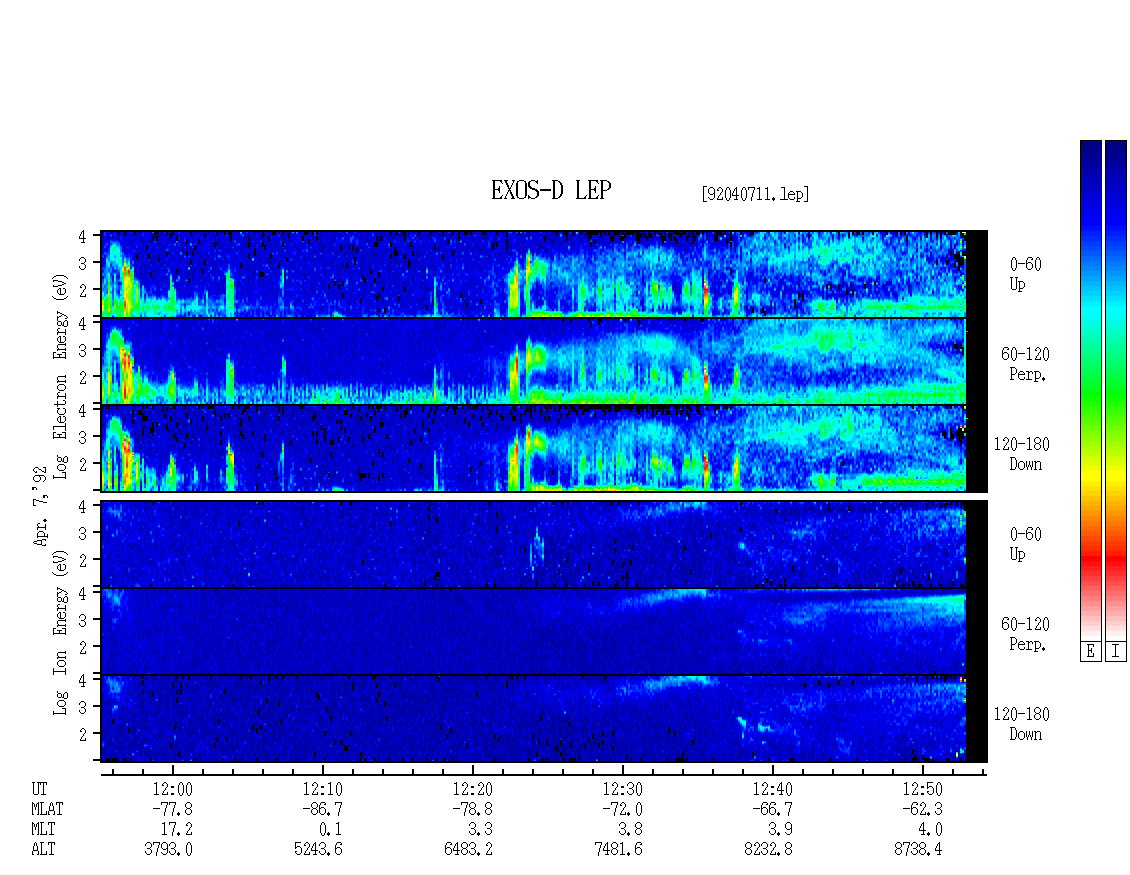This screenshot has width=1130, height=875.
Task: Click the file name [92040711.lep]
Action: 755,194
